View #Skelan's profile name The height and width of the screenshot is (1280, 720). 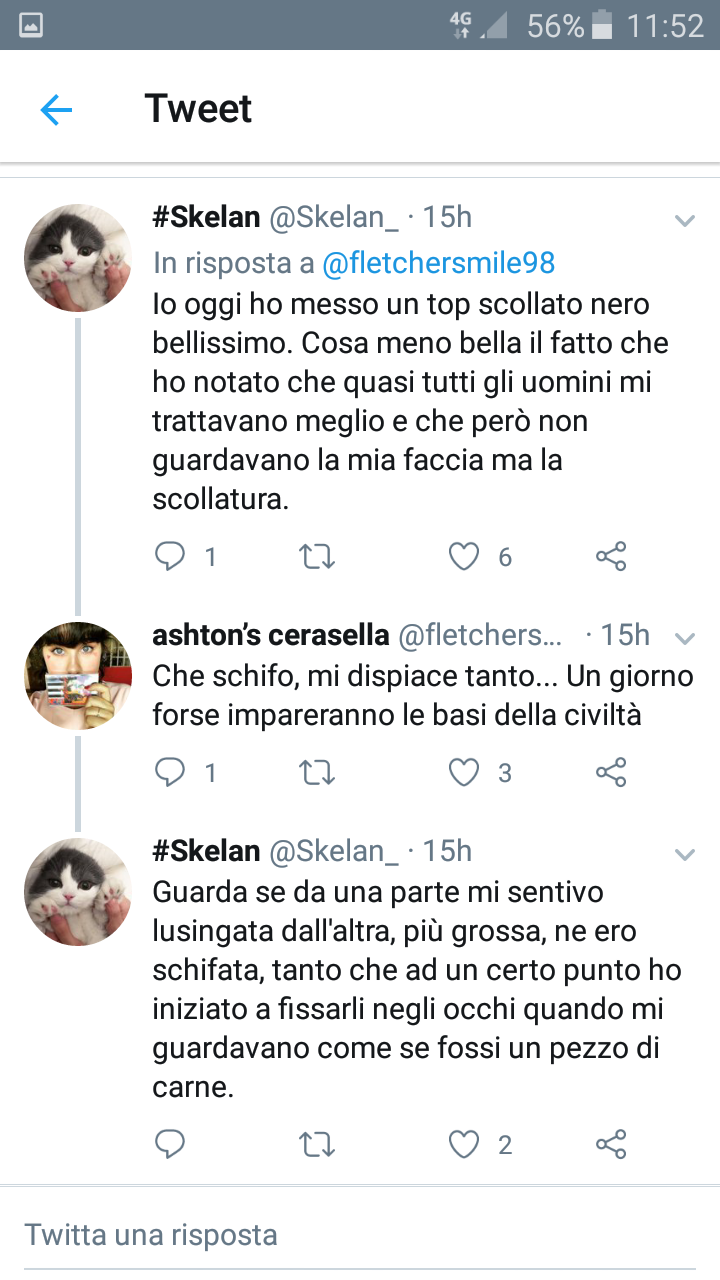pos(197,216)
